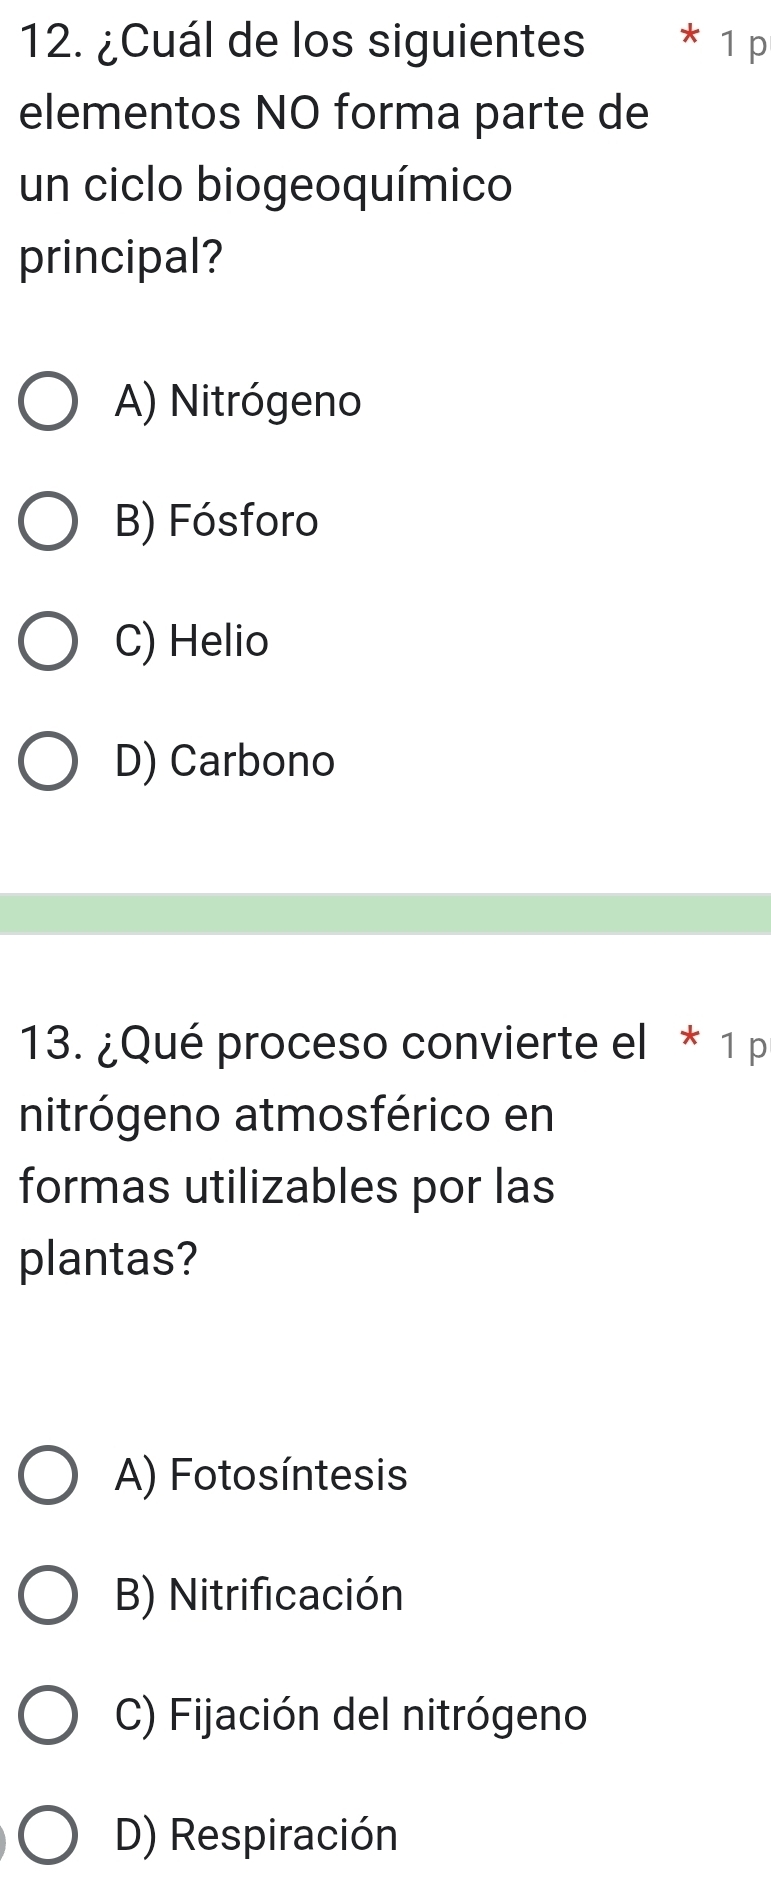Click the green divider bar between questions
Screen dimensions: 771x1887
pyautogui.click(x=385, y=914)
